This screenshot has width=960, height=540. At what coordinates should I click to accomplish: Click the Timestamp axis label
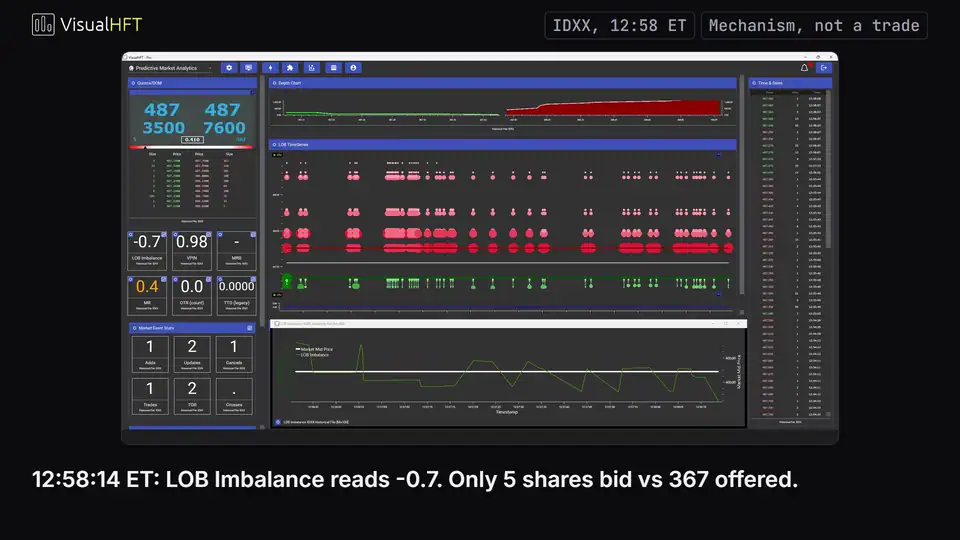(506, 412)
